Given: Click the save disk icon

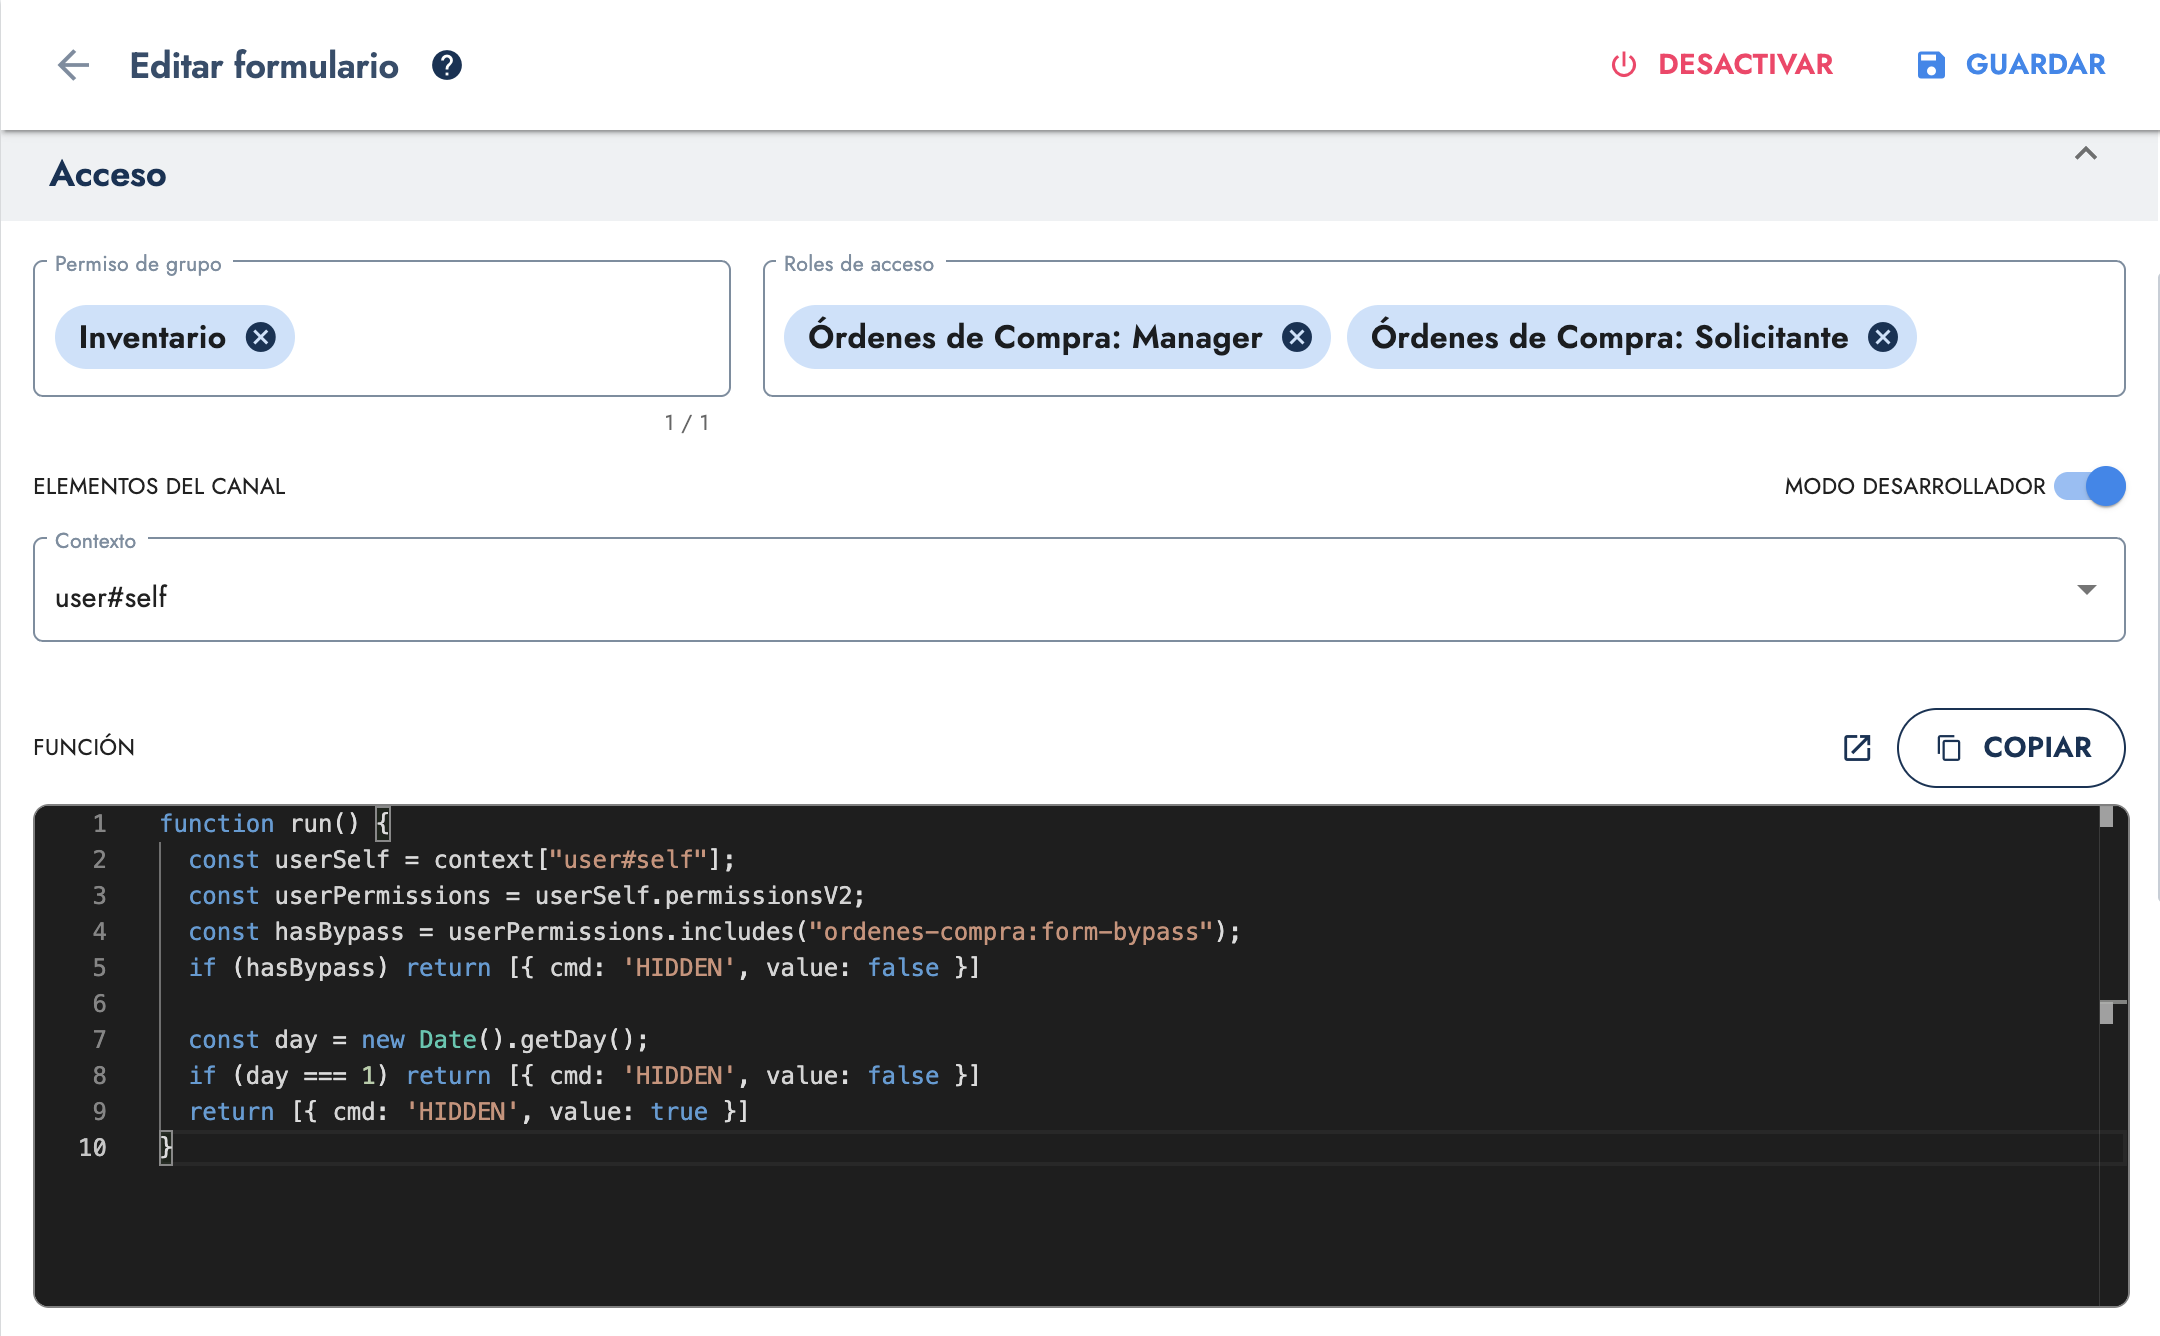Looking at the screenshot, I should coord(1930,65).
